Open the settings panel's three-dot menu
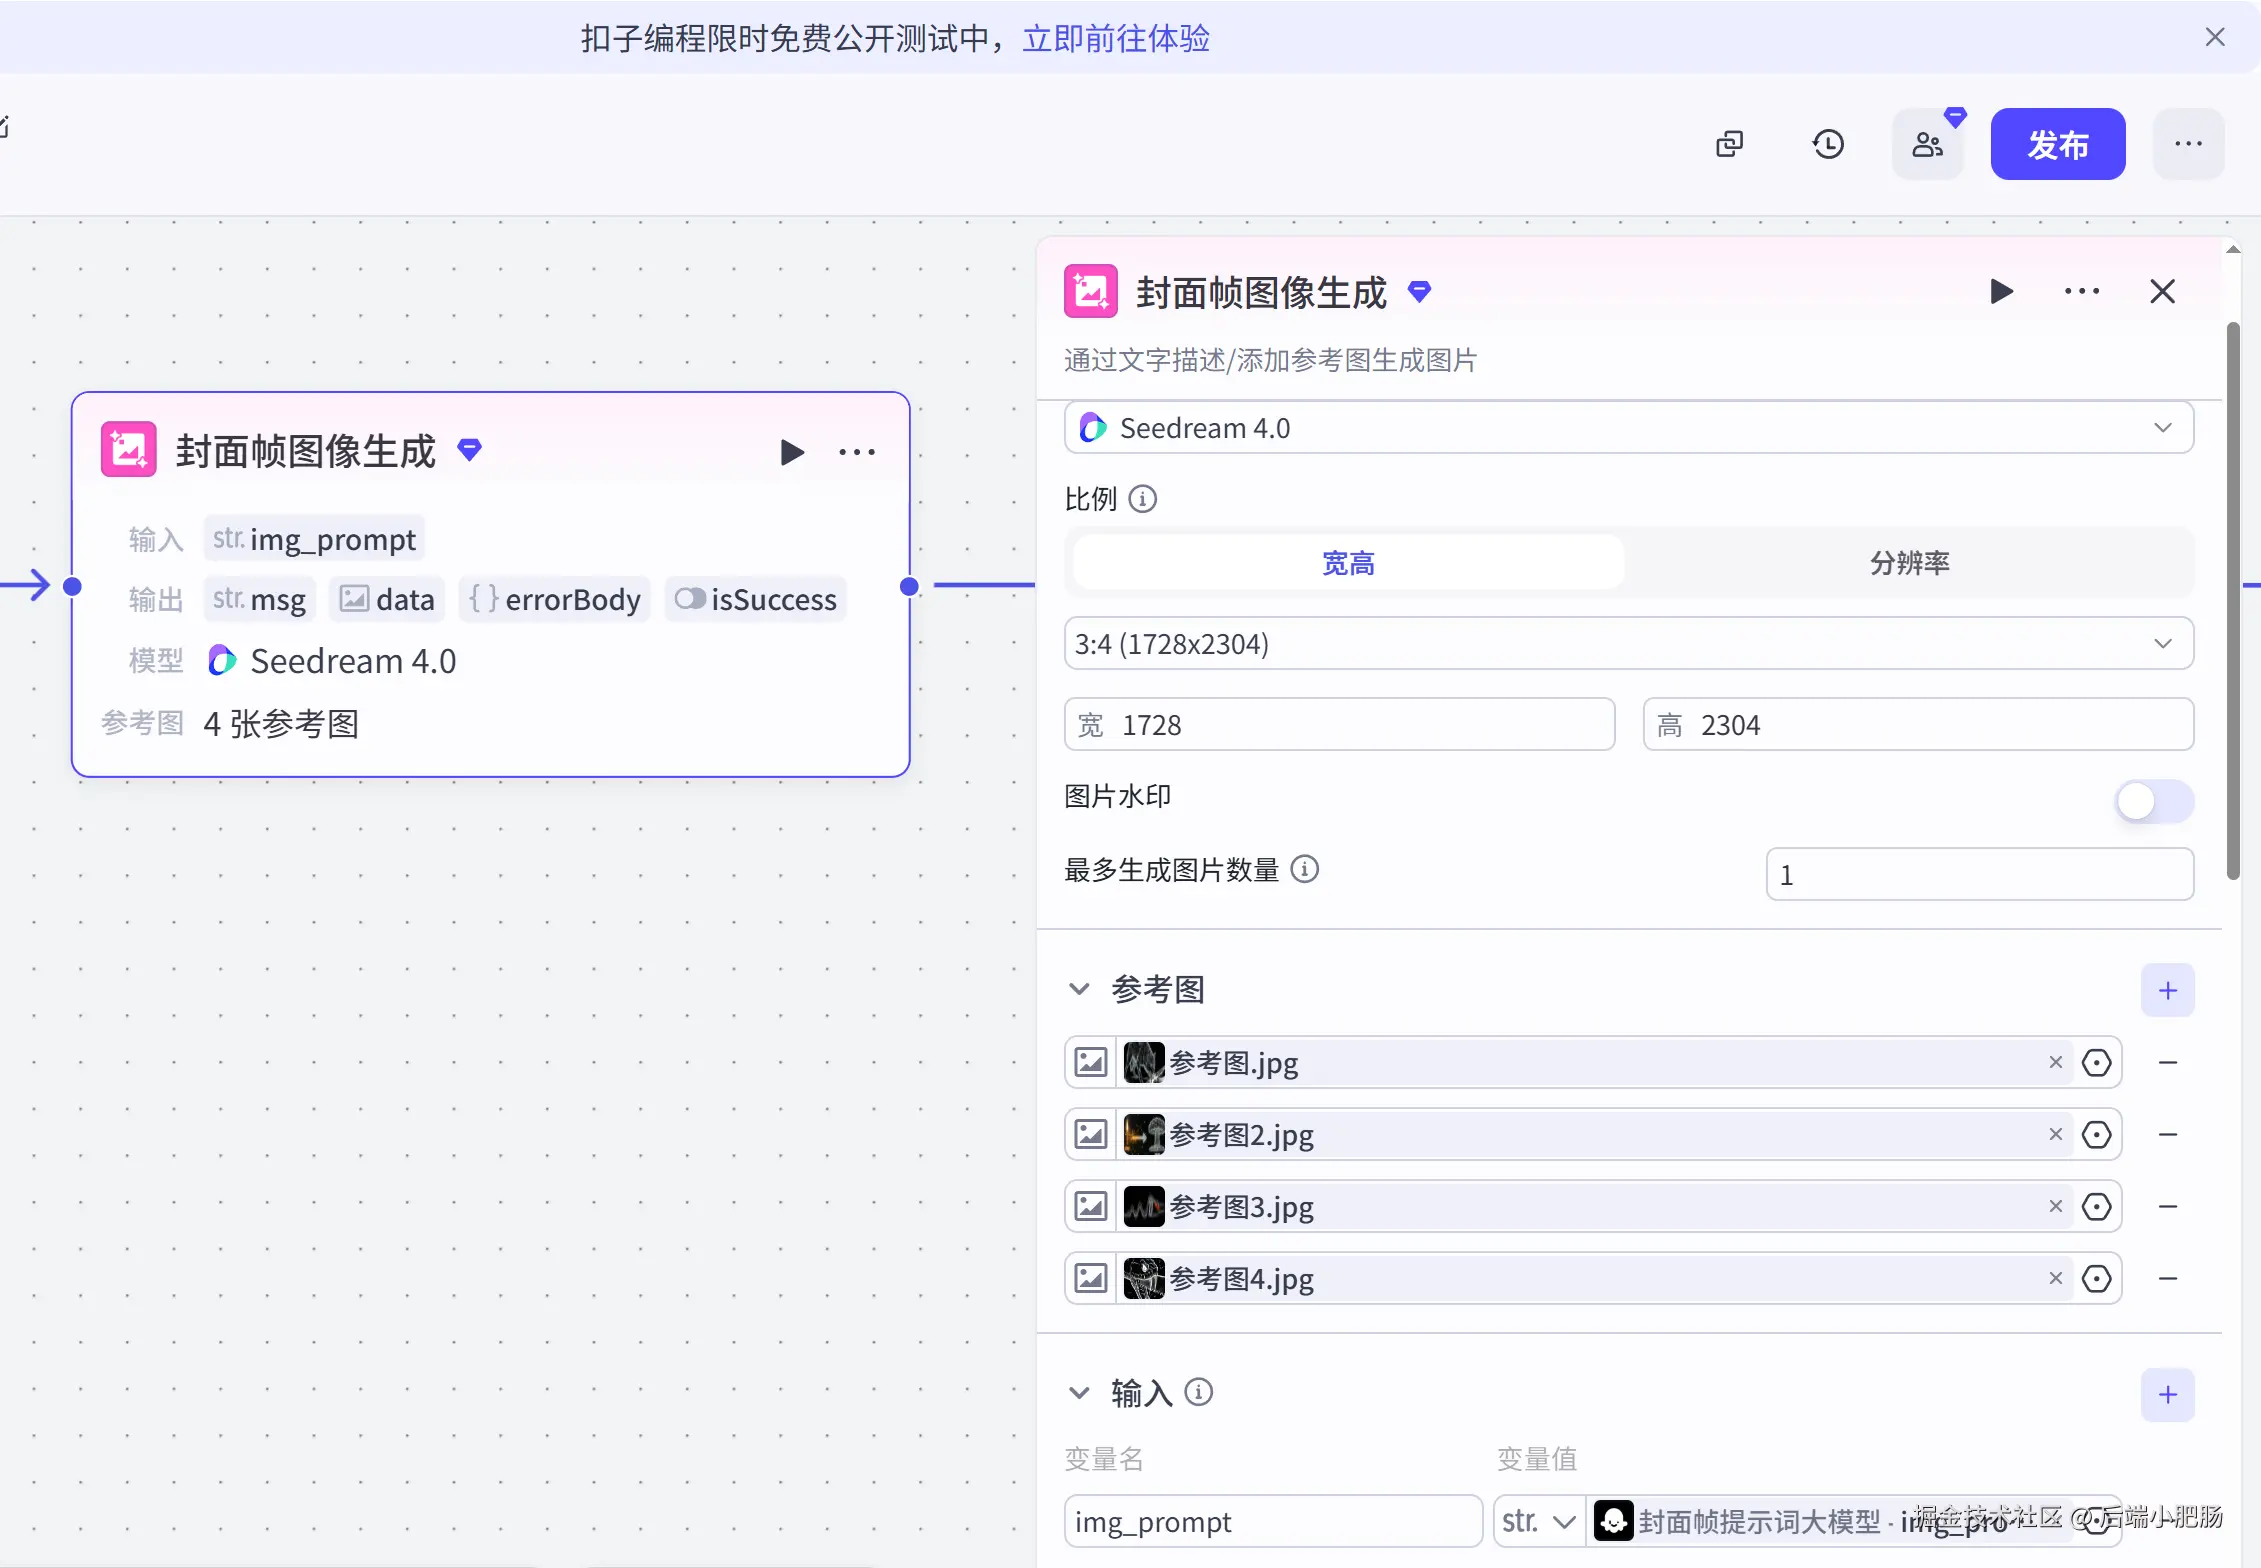Screen dimensions: 2261x1568 pos(2082,292)
